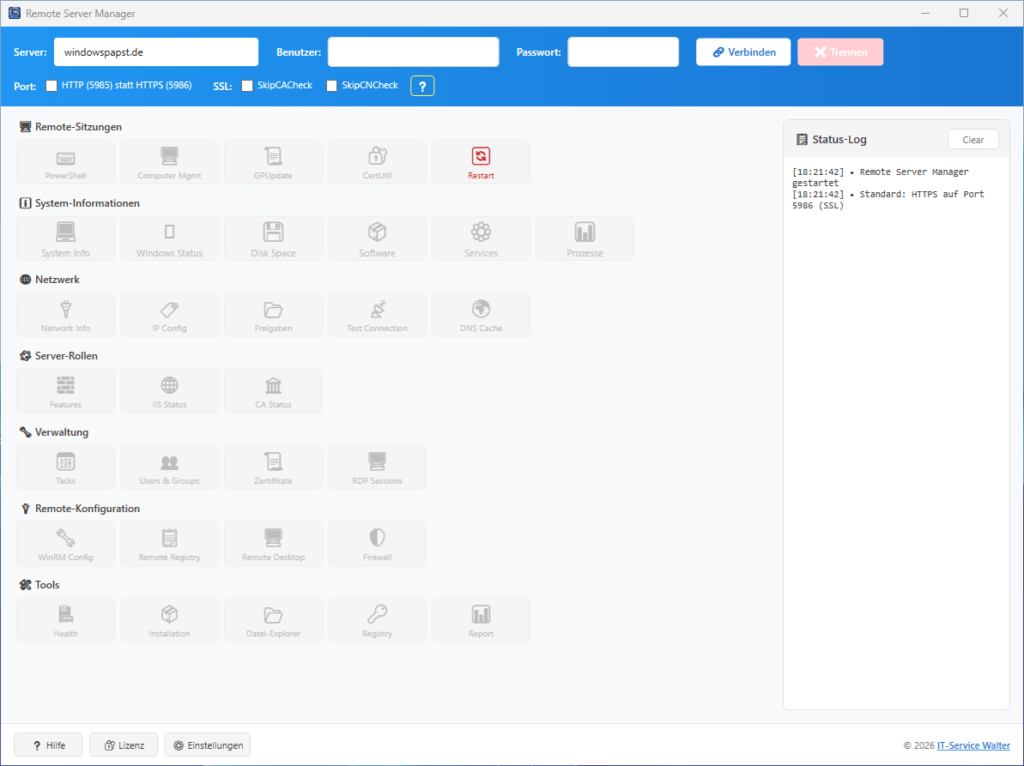Launch the Health tool

tap(64, 620)
